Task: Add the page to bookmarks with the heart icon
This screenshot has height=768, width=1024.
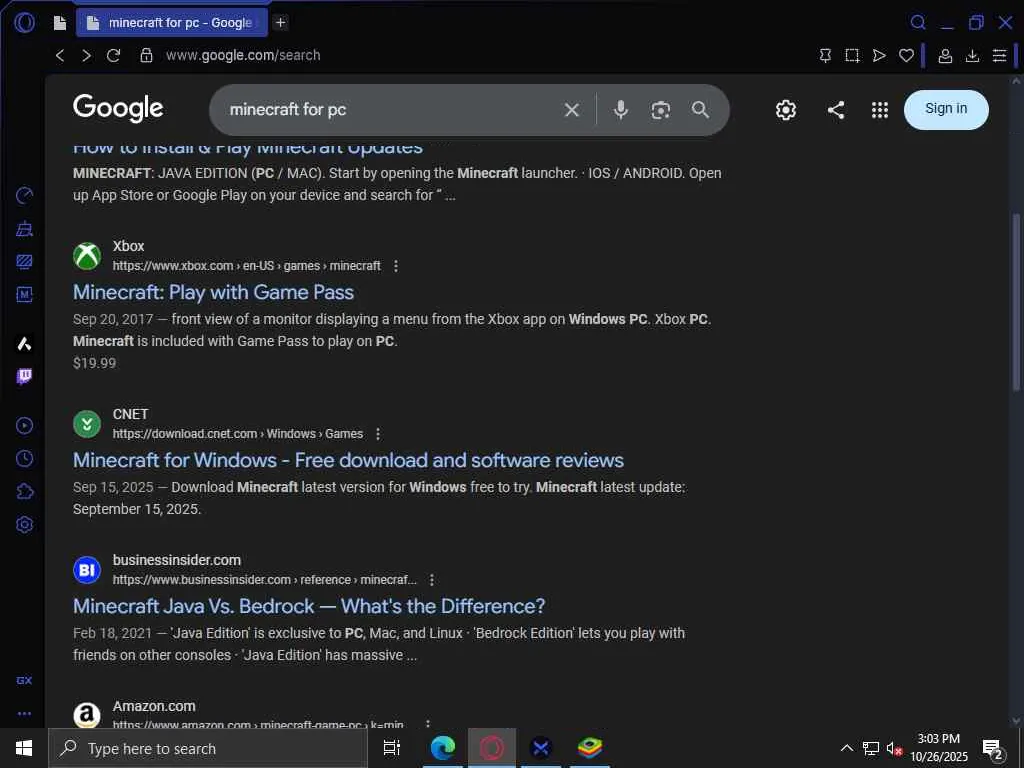Action: coord(906,56)
